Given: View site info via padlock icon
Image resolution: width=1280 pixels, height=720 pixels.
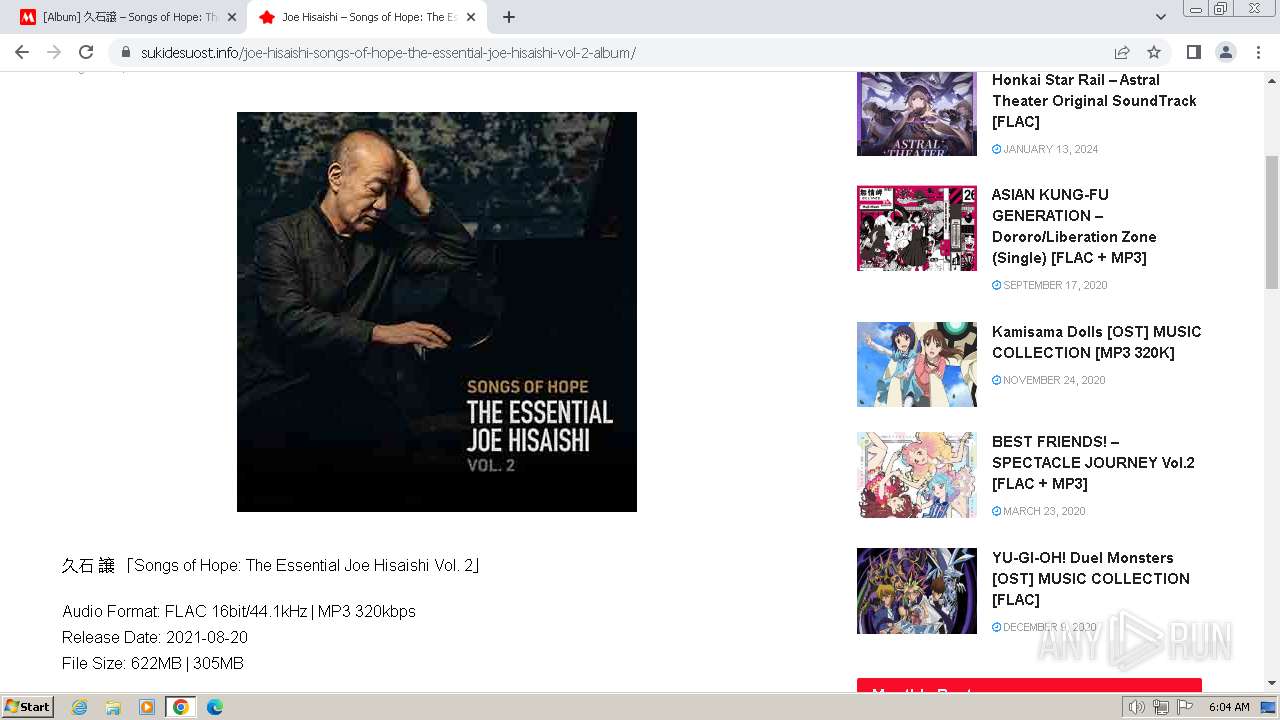Looking at the screenshot, I should point(126,52).
